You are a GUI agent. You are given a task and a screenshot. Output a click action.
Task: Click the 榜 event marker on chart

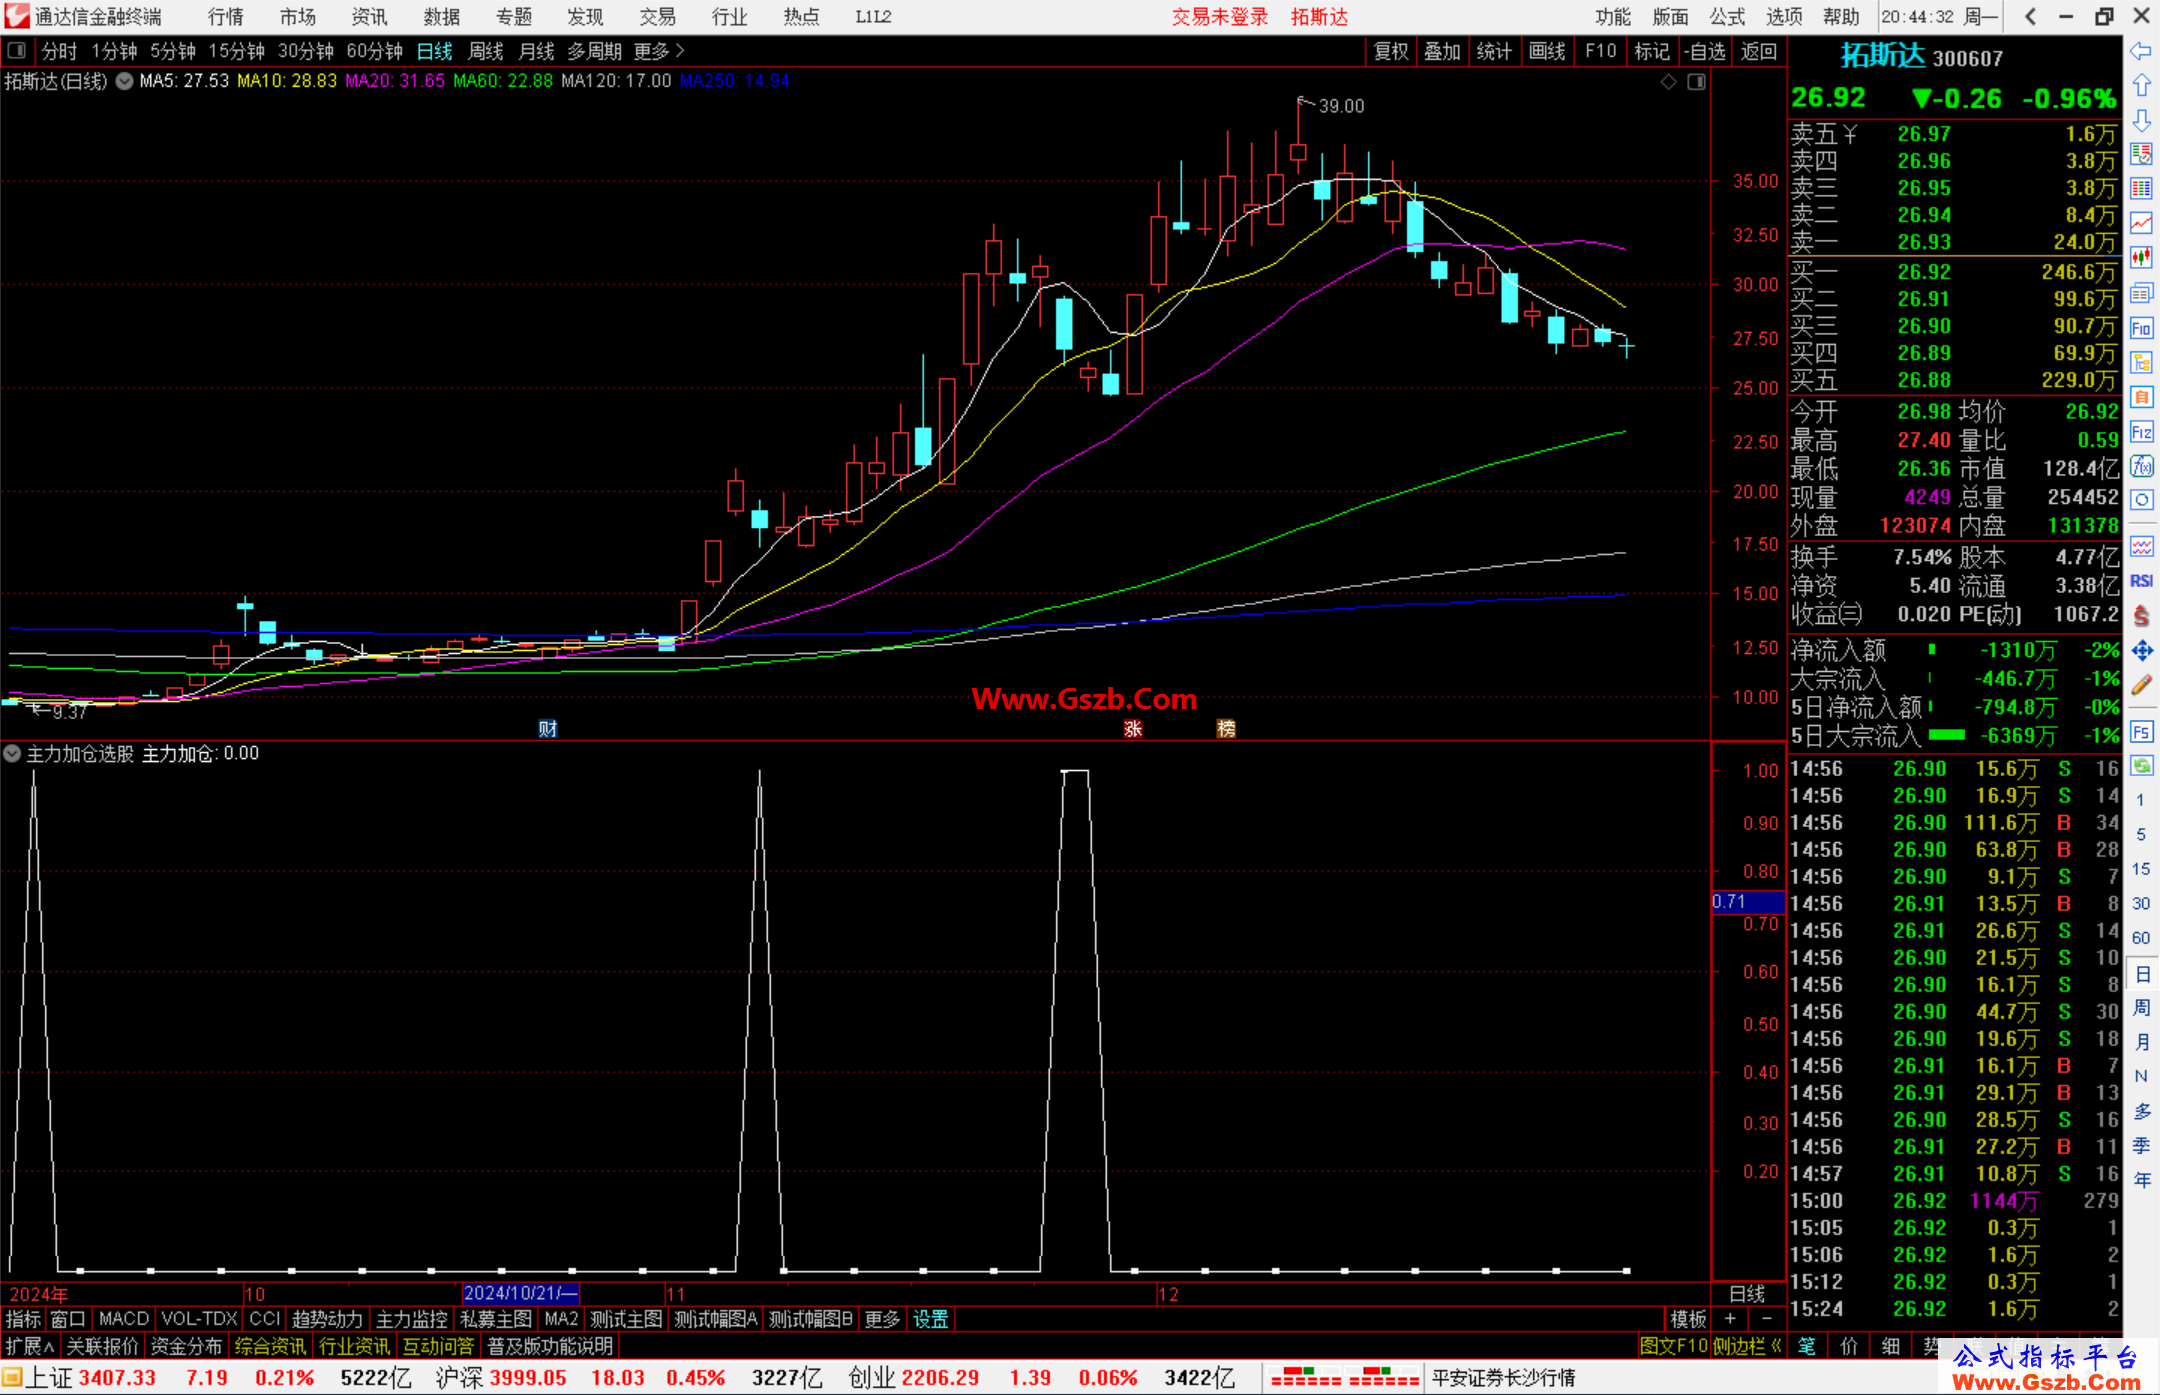(1226, 728)
